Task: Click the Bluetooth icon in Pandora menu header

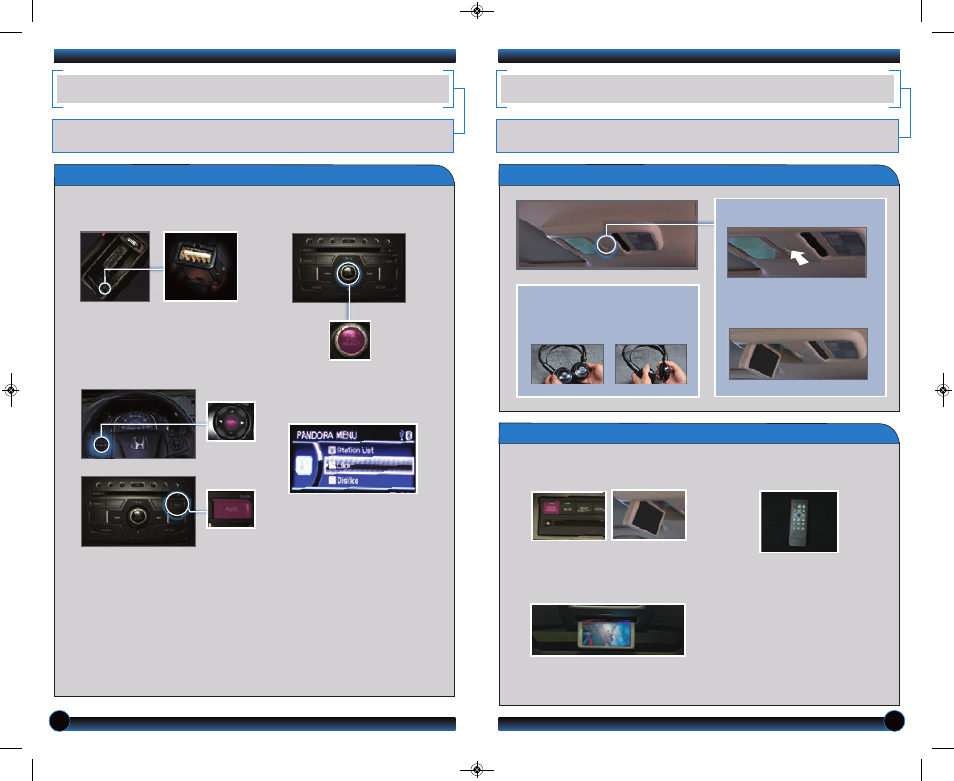Action: click(409, 435)
